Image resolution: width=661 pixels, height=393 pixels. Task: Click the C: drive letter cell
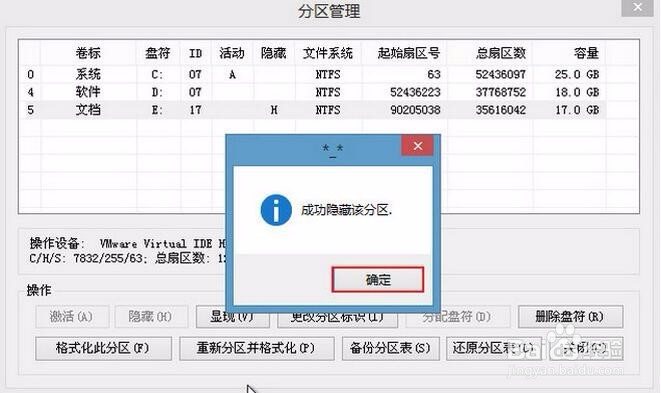pos(157,75)
